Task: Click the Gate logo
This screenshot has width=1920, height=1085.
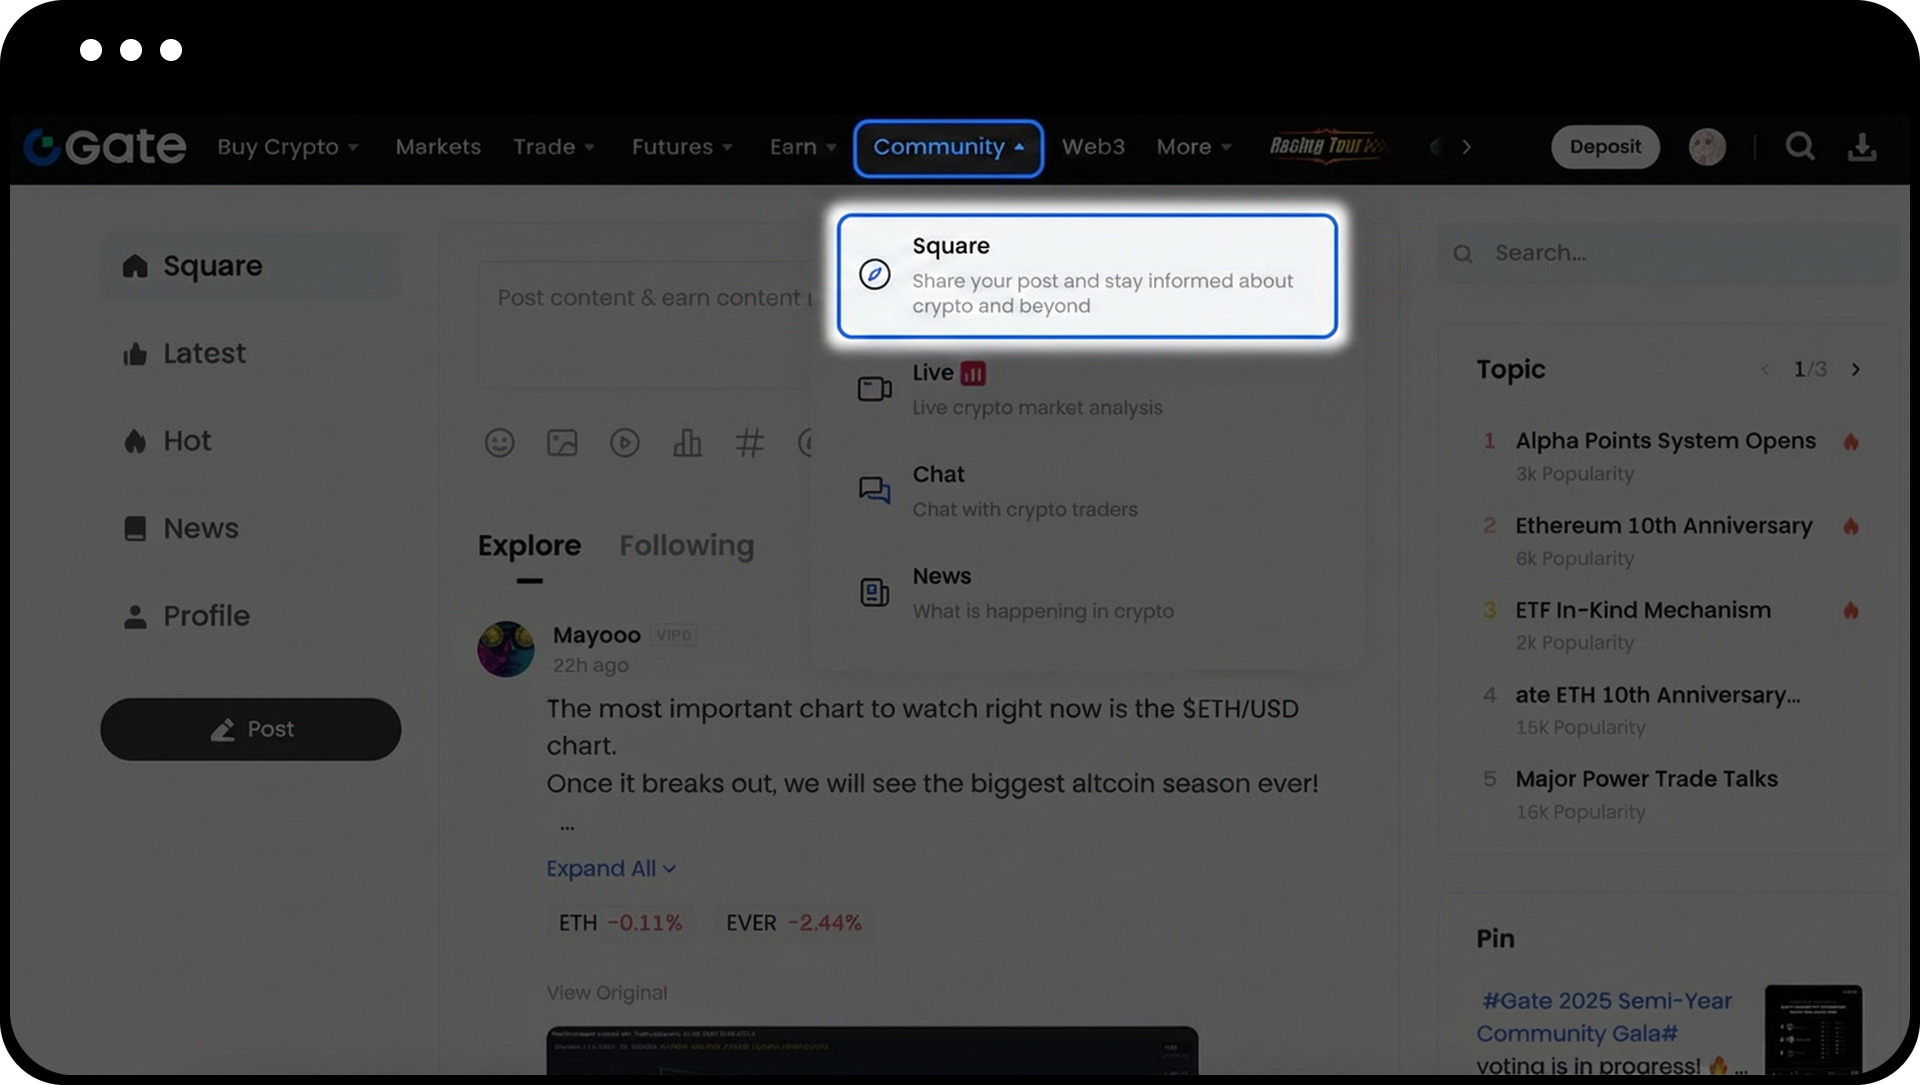Action: pos(105,147)
